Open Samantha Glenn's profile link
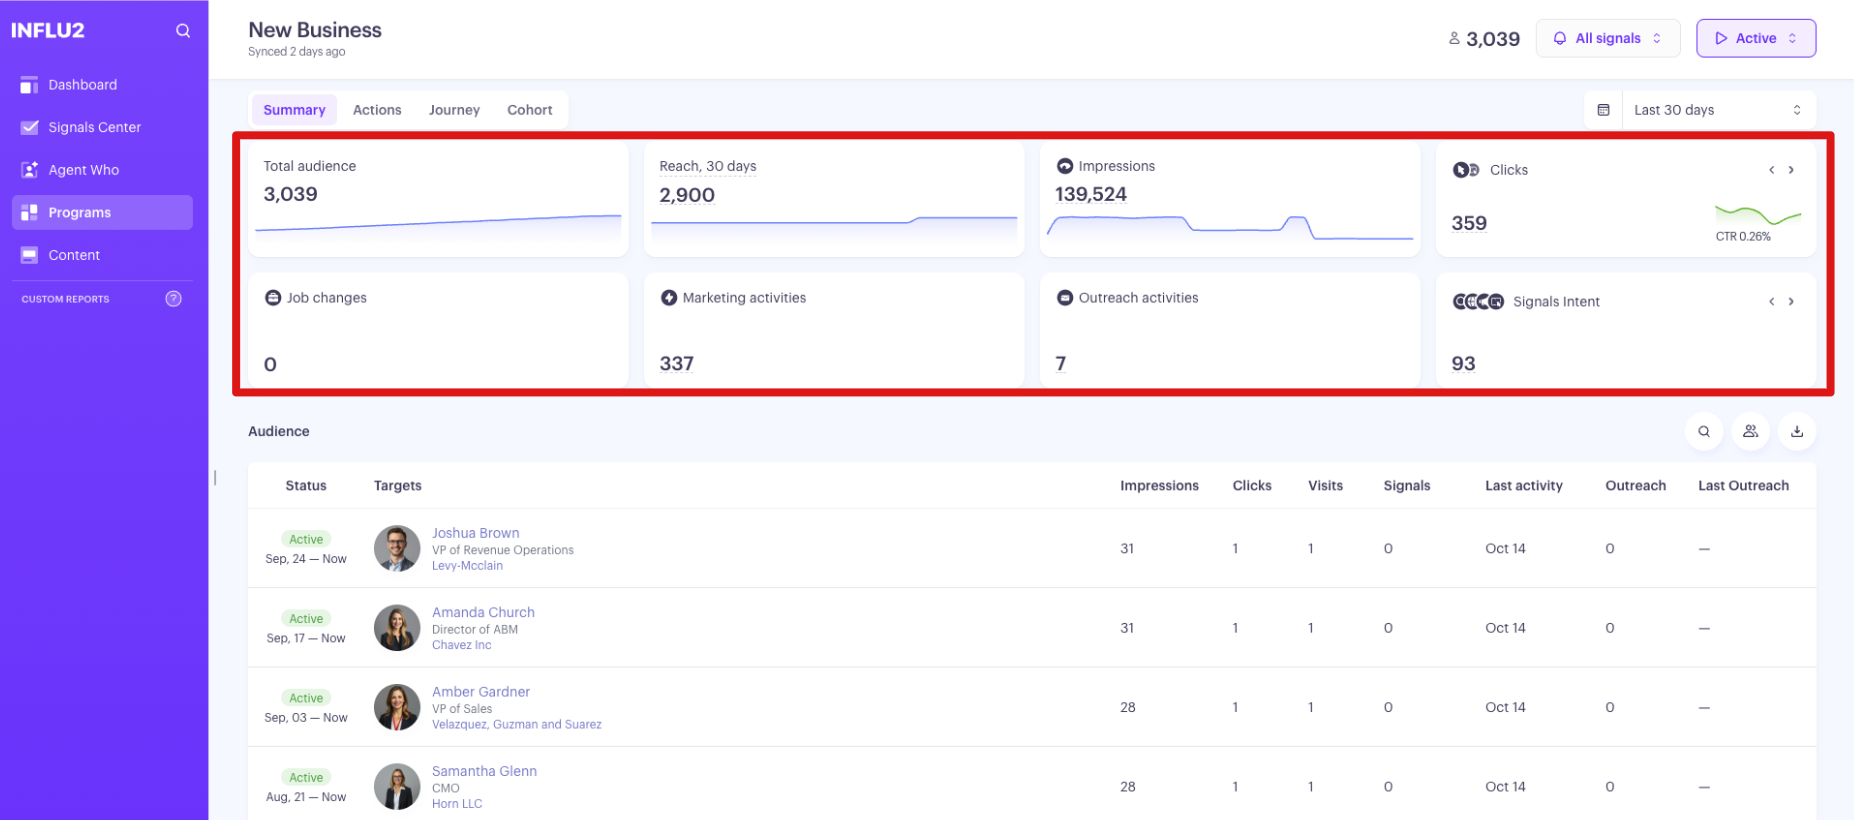Viewport: 1854px width, 820px height. click(484, 771)
